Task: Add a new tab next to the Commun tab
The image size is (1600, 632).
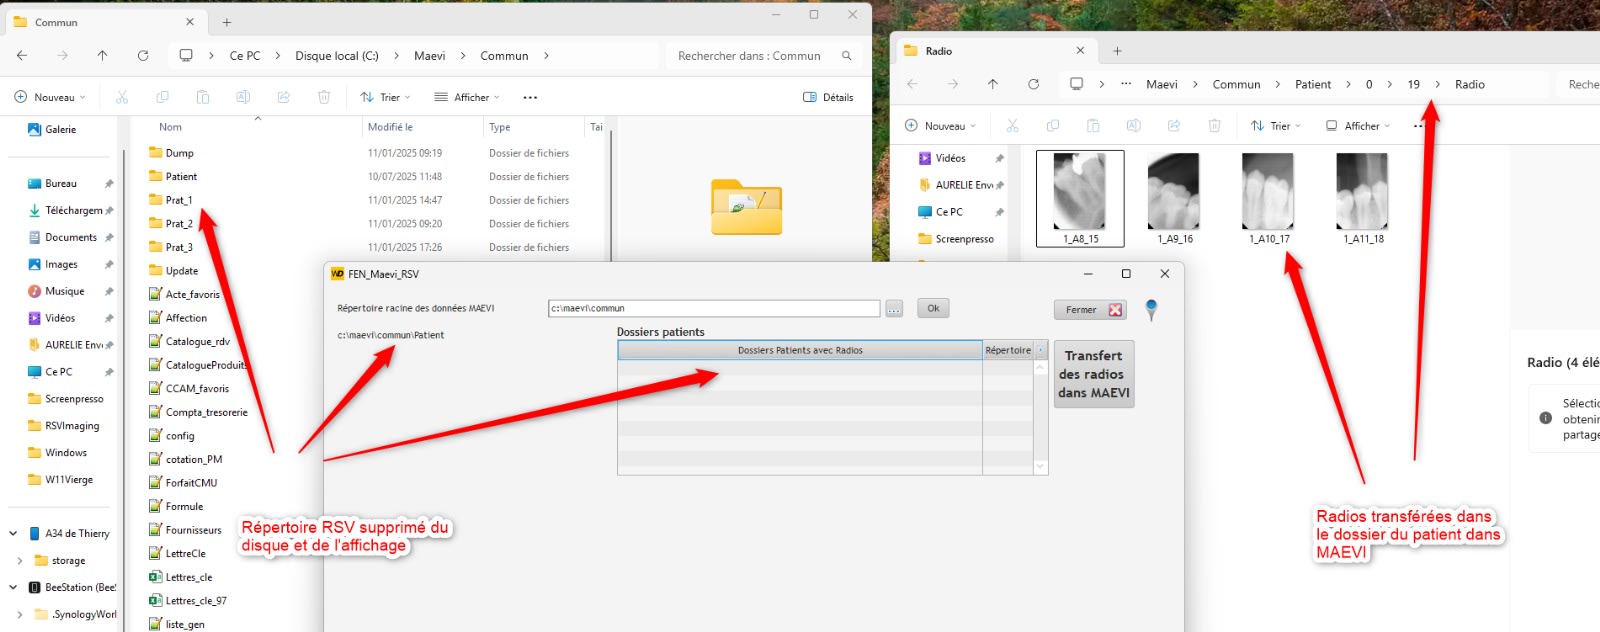Action: [227, 22]
